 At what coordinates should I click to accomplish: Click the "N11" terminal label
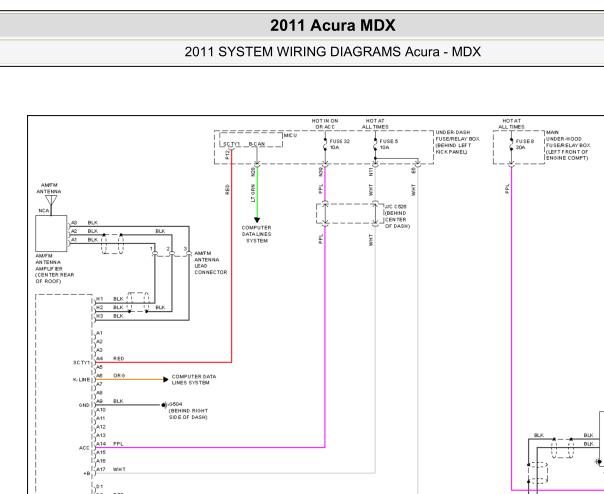(371, 172)
